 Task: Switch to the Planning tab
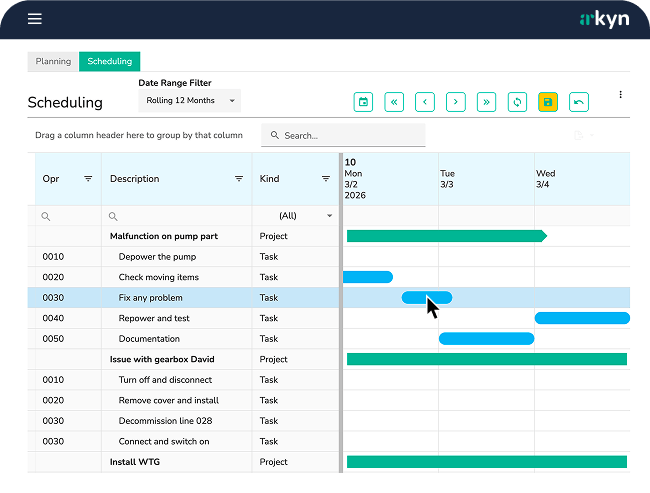click(x=53, y=61)
